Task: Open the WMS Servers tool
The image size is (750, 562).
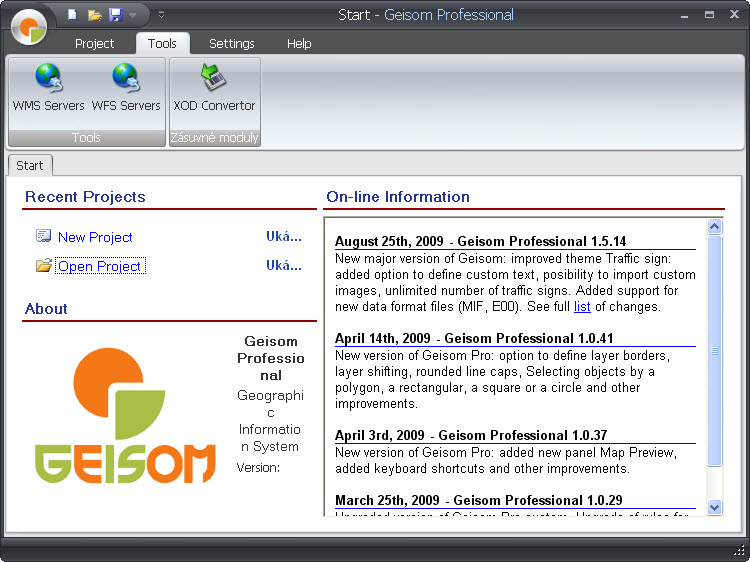Action: [48, 88]
